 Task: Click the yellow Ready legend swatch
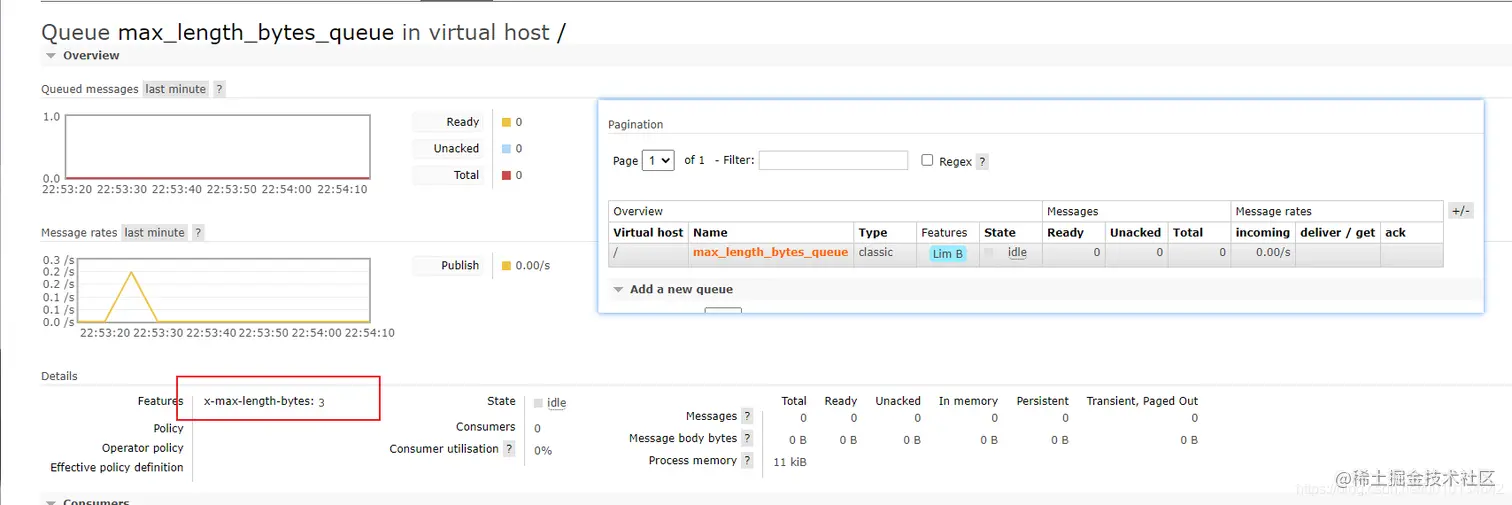pyautogui.click(x=507, y=122)
